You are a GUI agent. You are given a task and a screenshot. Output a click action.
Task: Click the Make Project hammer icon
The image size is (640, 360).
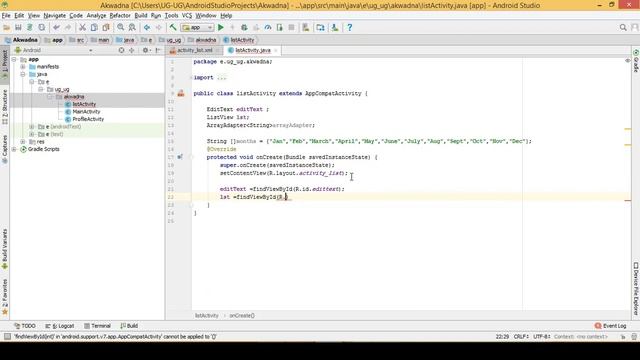click(x=173, y=28)
